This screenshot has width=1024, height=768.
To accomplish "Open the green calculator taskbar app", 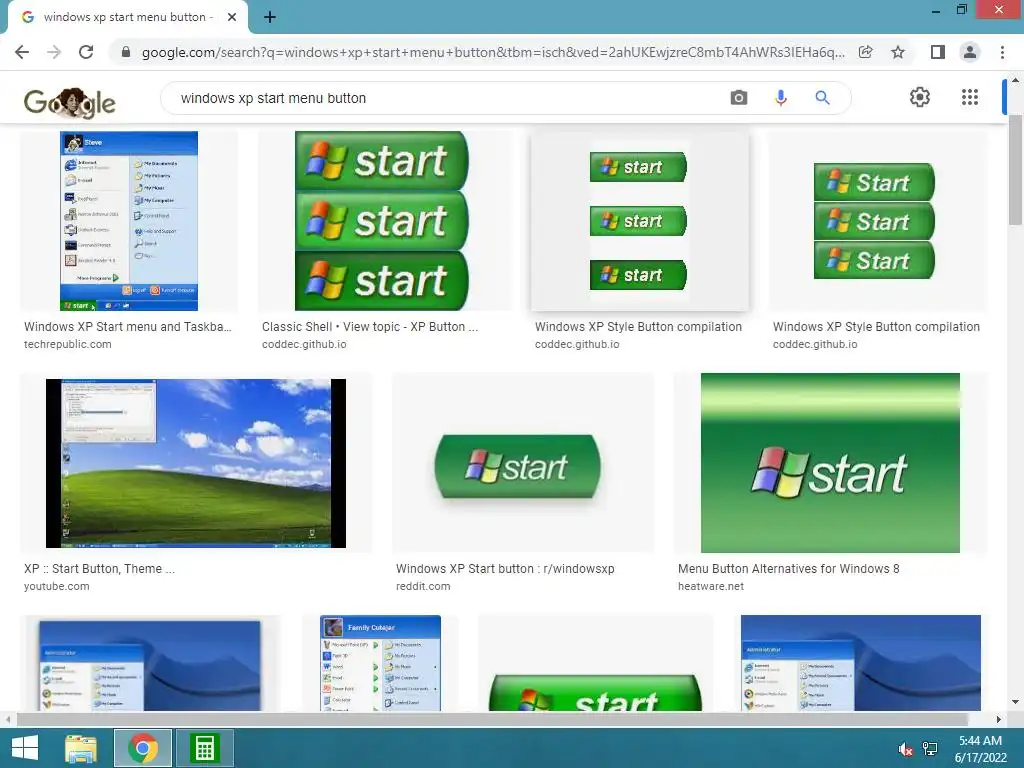I will pyautogui.click(x=205, y=748).
